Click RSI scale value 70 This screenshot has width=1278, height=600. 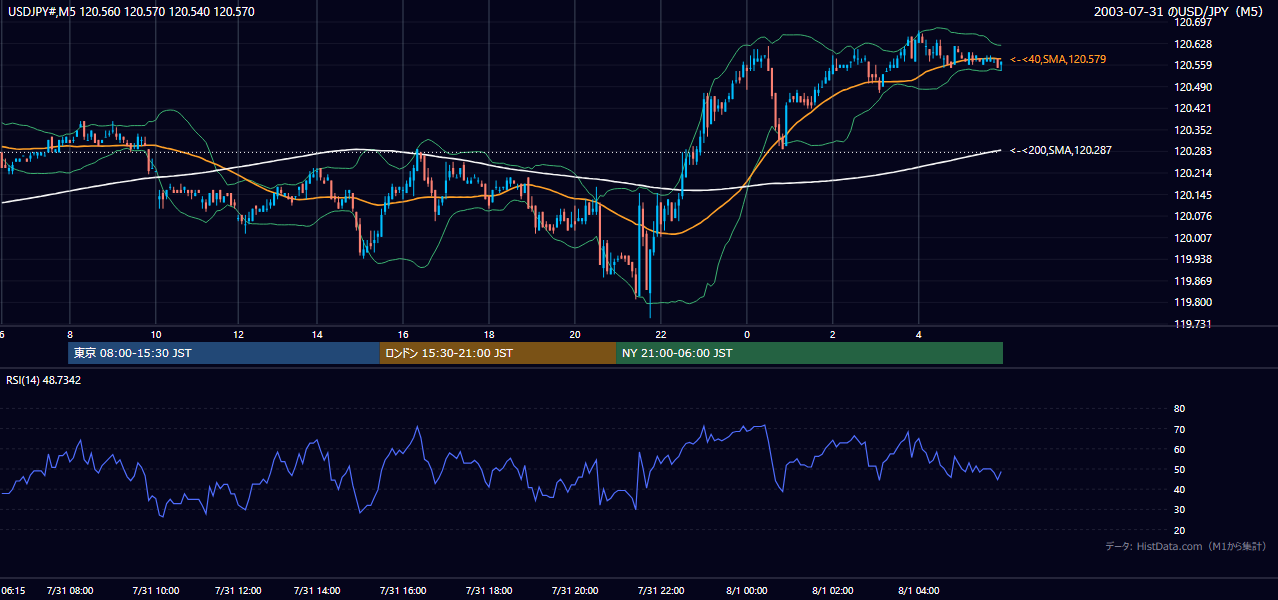[x=1179, y=429]
